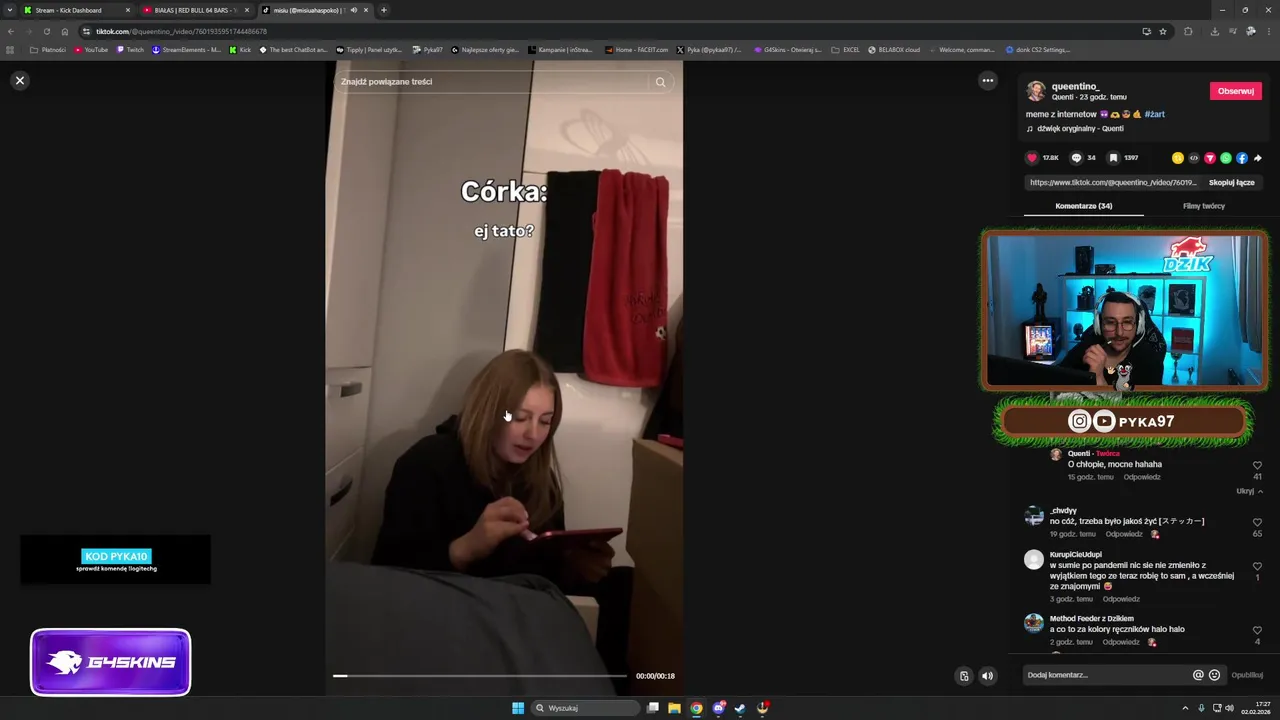Image resolution: width=1280 pixels, height=720 pixels.
Task: Expand more share options arrow
Action: pos(1258,158)
